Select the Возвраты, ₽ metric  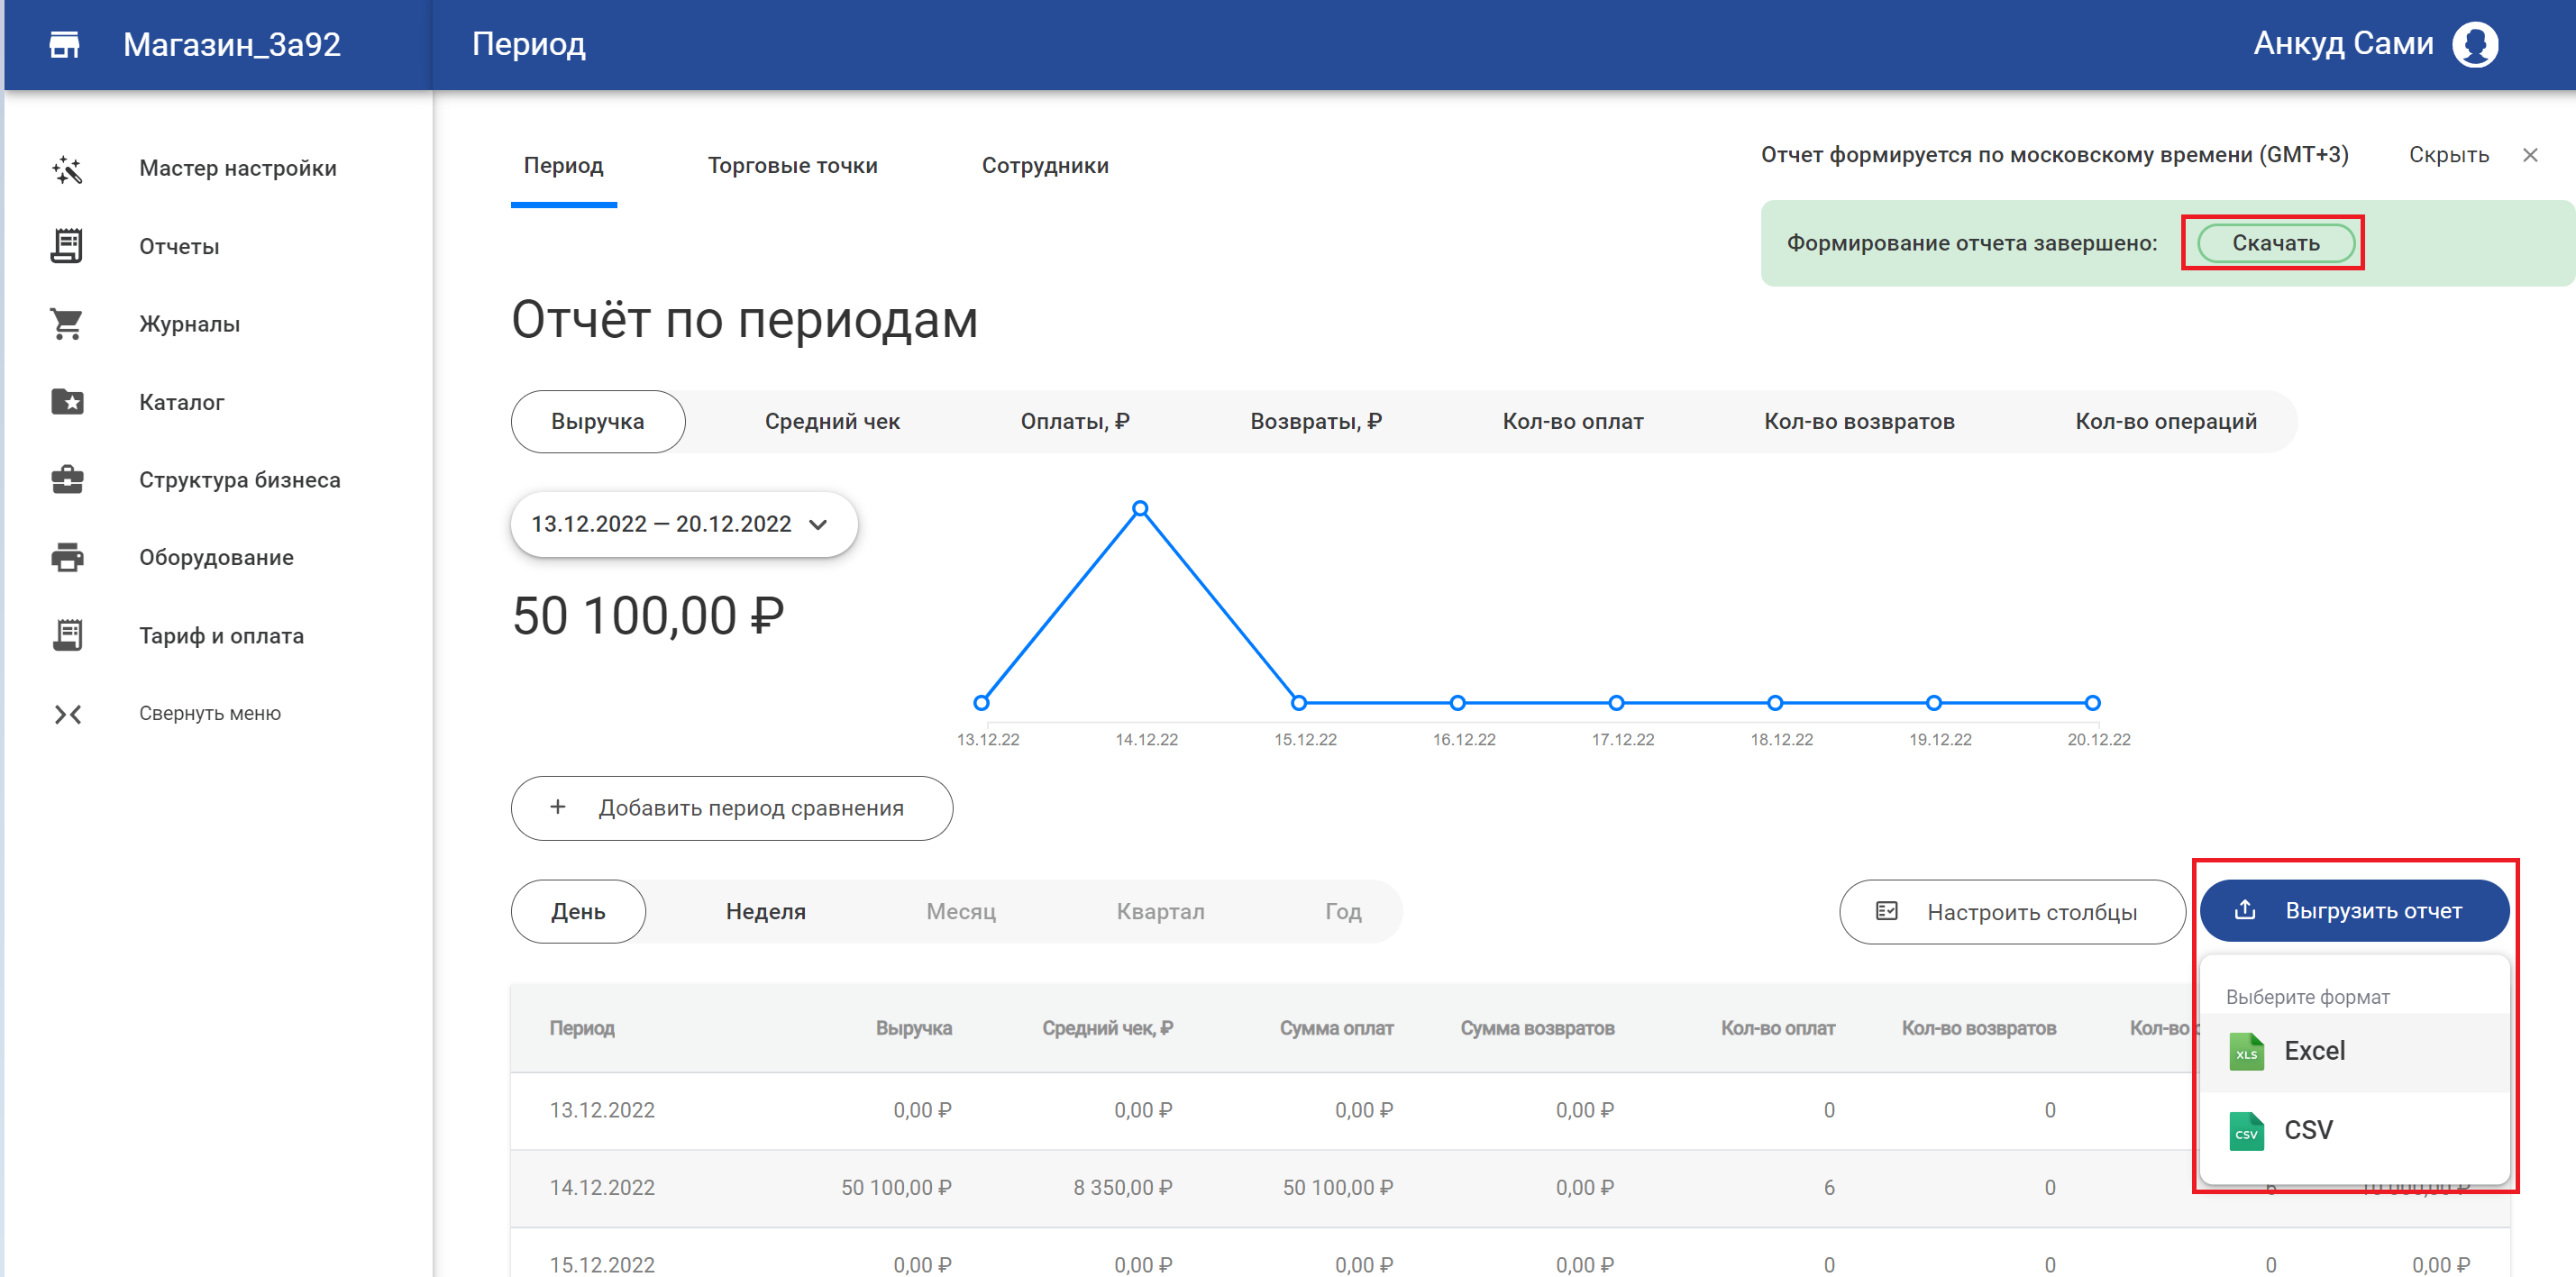click(1316, 422)
